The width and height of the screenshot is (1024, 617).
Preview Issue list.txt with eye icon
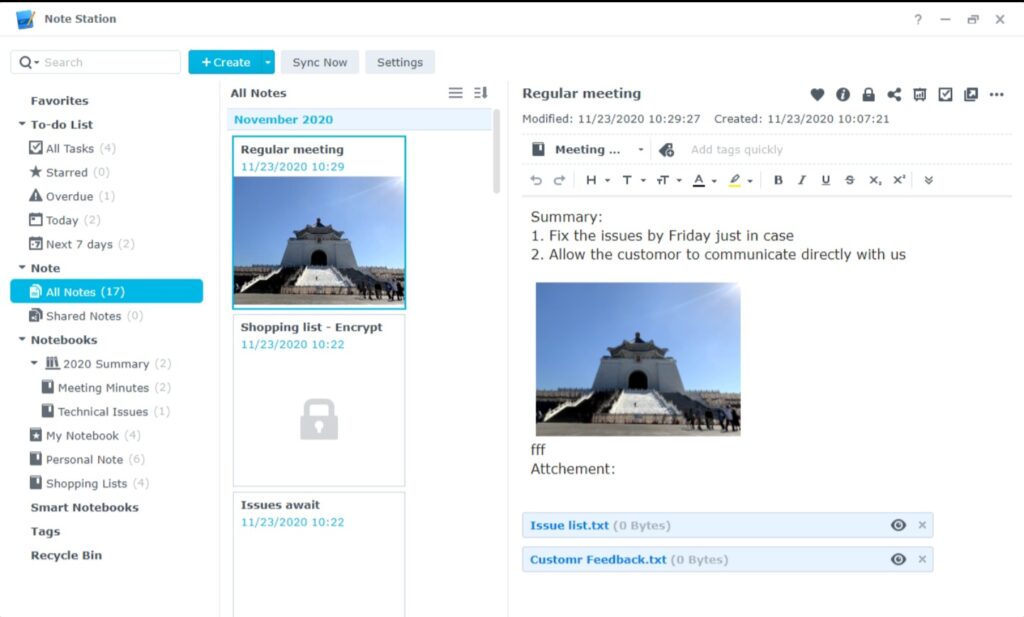pos(898,526)
